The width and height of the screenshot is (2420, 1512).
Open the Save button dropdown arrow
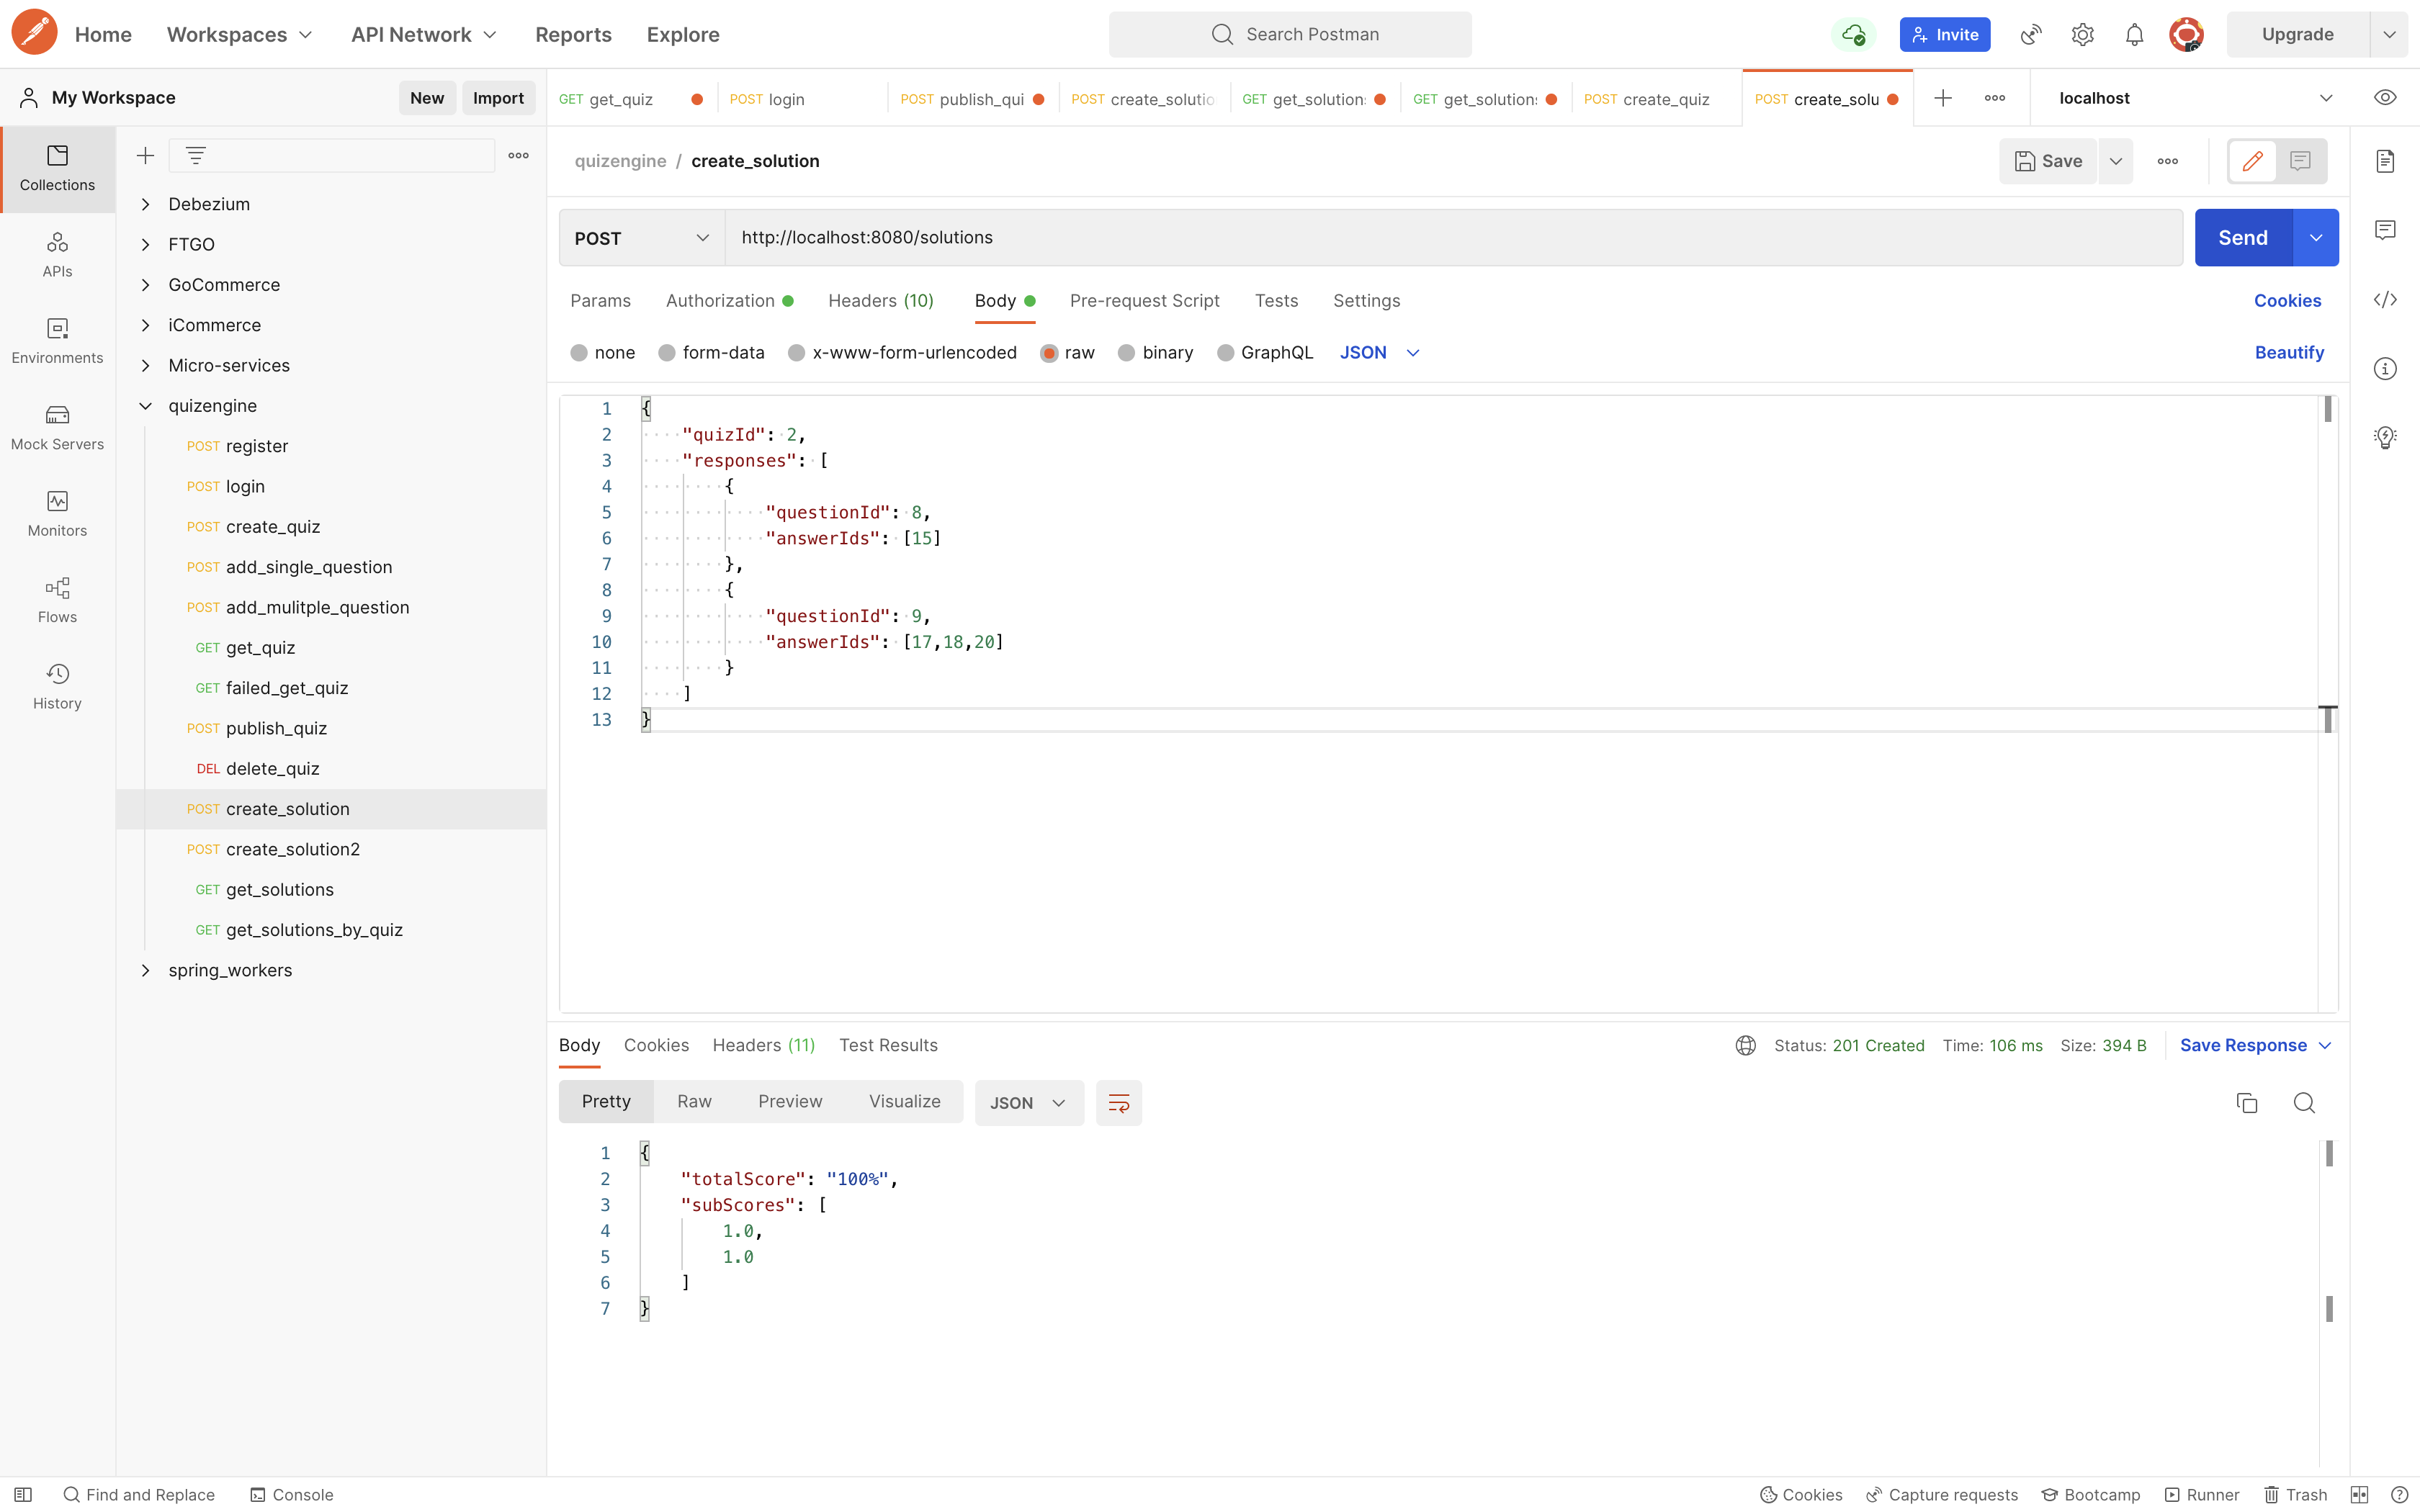(x=2115, y=161)
